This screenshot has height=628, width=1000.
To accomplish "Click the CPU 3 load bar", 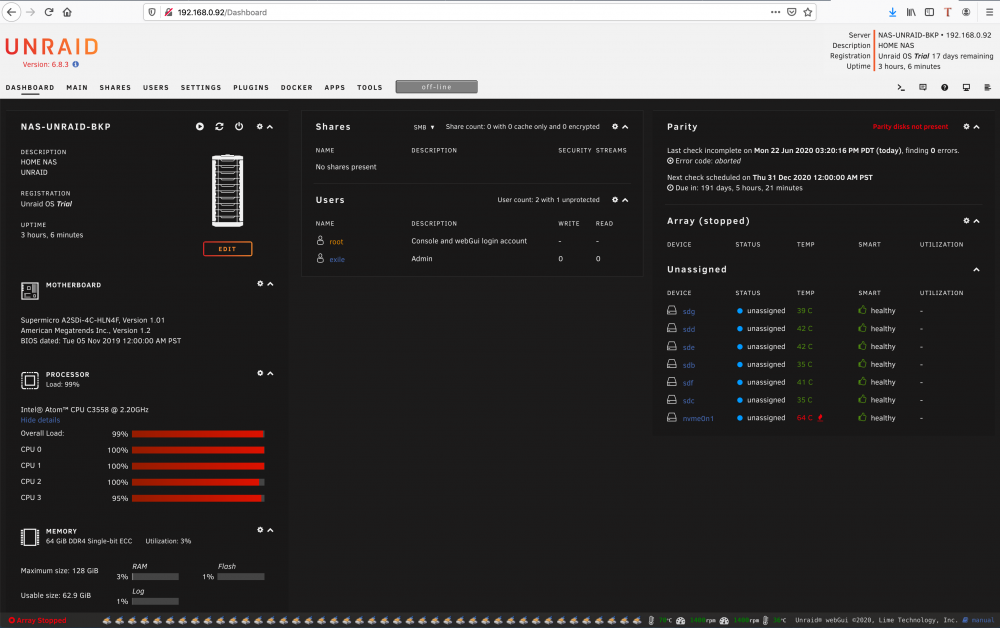I will 198,498.
